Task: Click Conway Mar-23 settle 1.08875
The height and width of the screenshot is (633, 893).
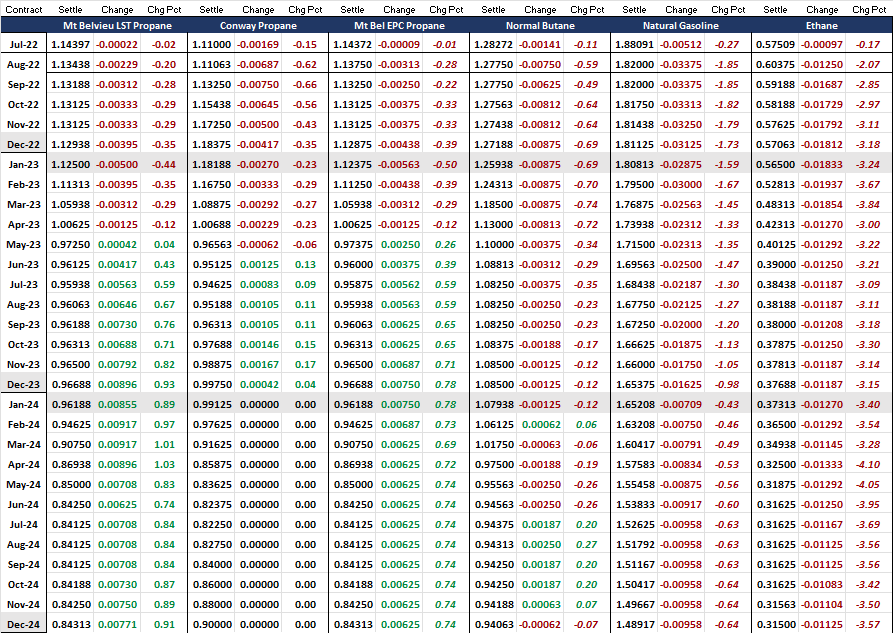Action: pyautogui.click(x=212, y=205)
